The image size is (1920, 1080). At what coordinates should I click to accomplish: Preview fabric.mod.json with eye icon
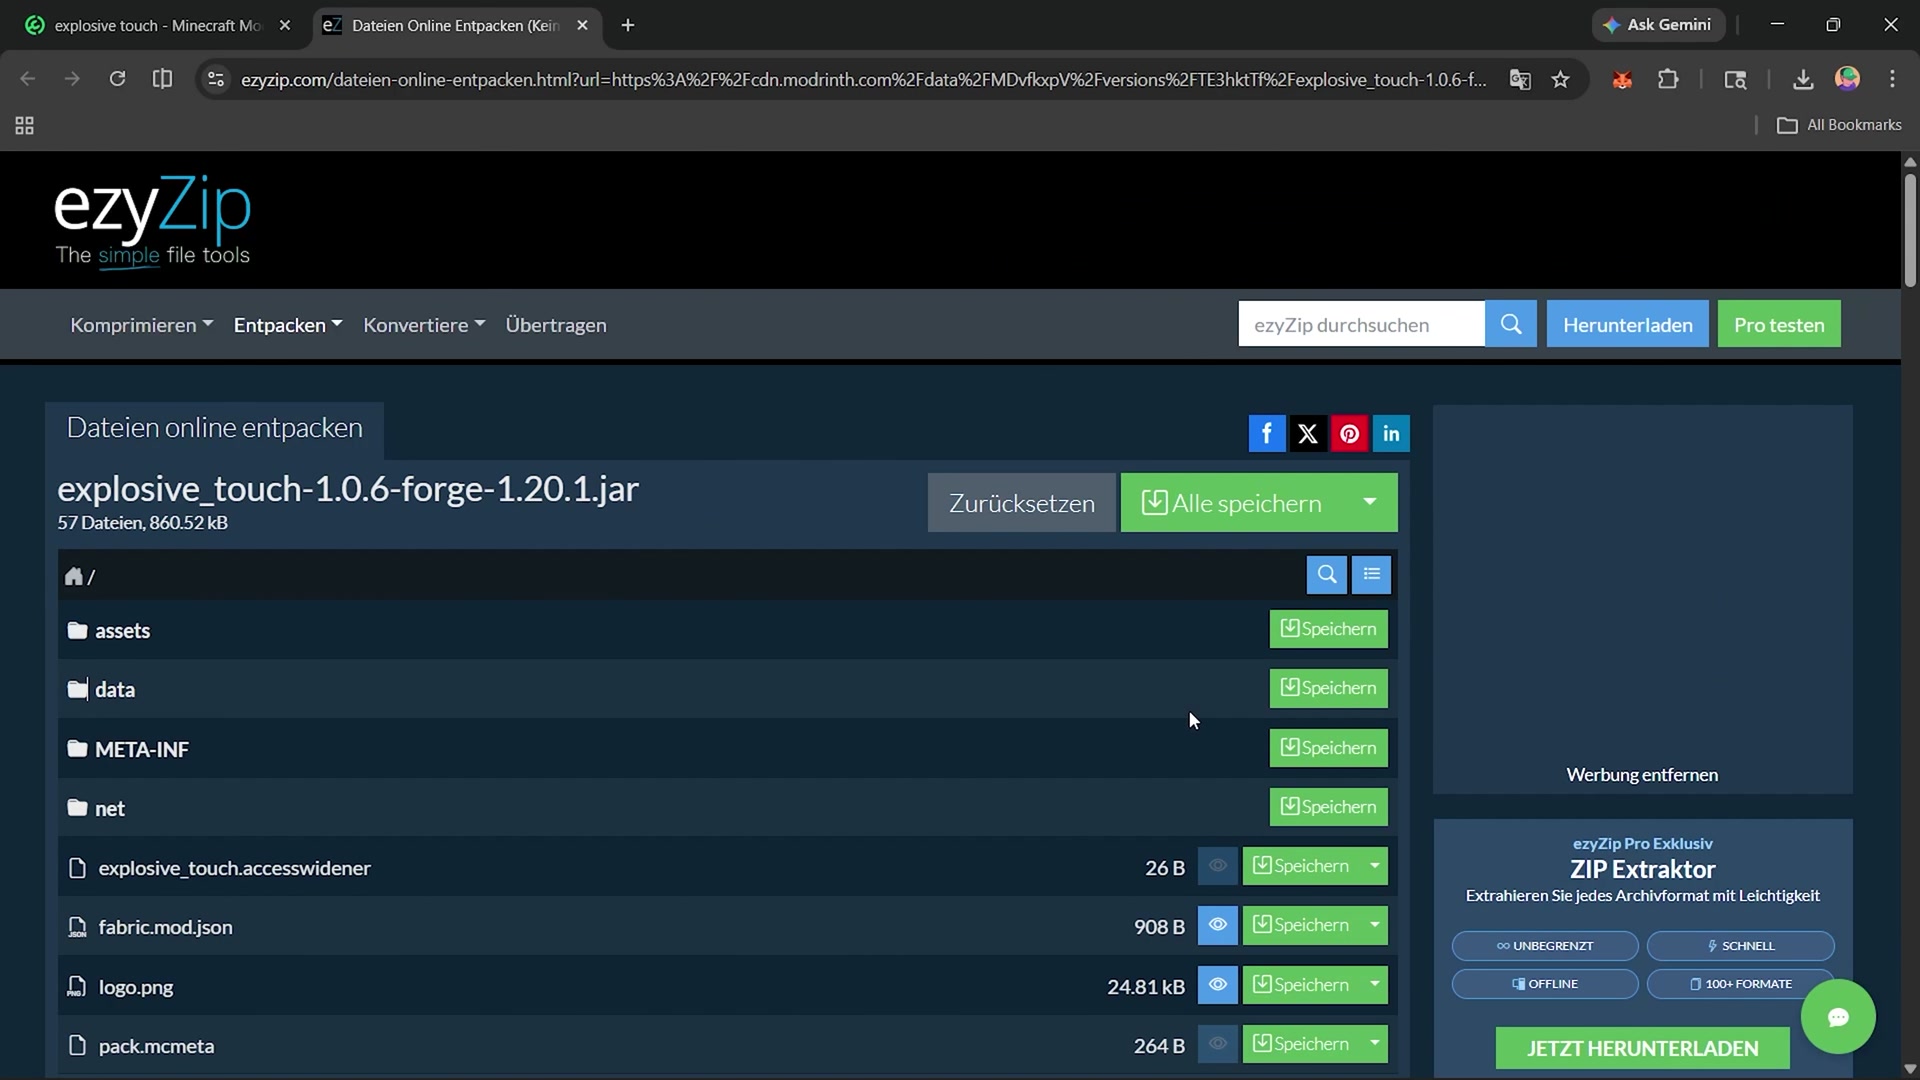[x=1217, y=925]
